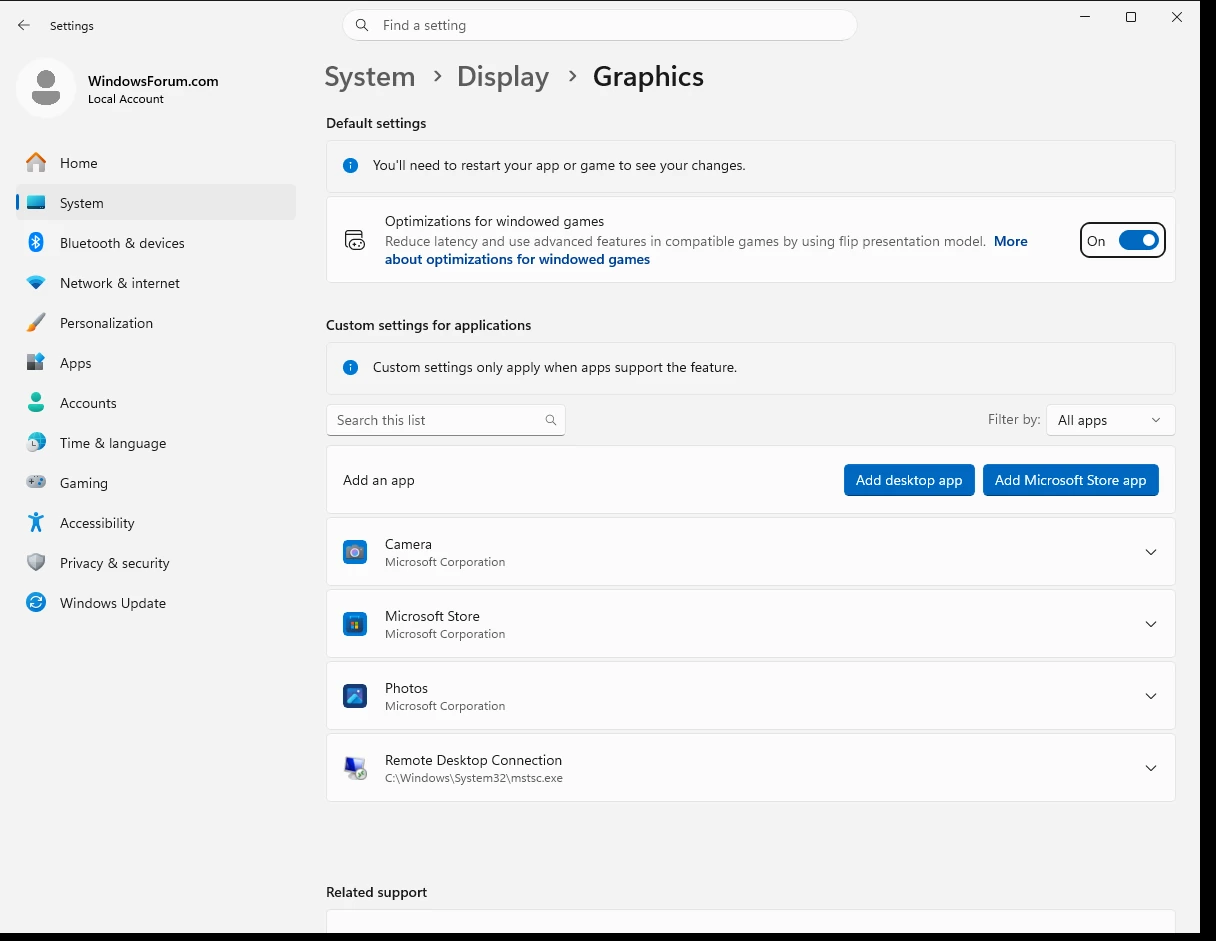1216x941 pixels.
Task: Click Time & language label
Action: click(113, 443)
